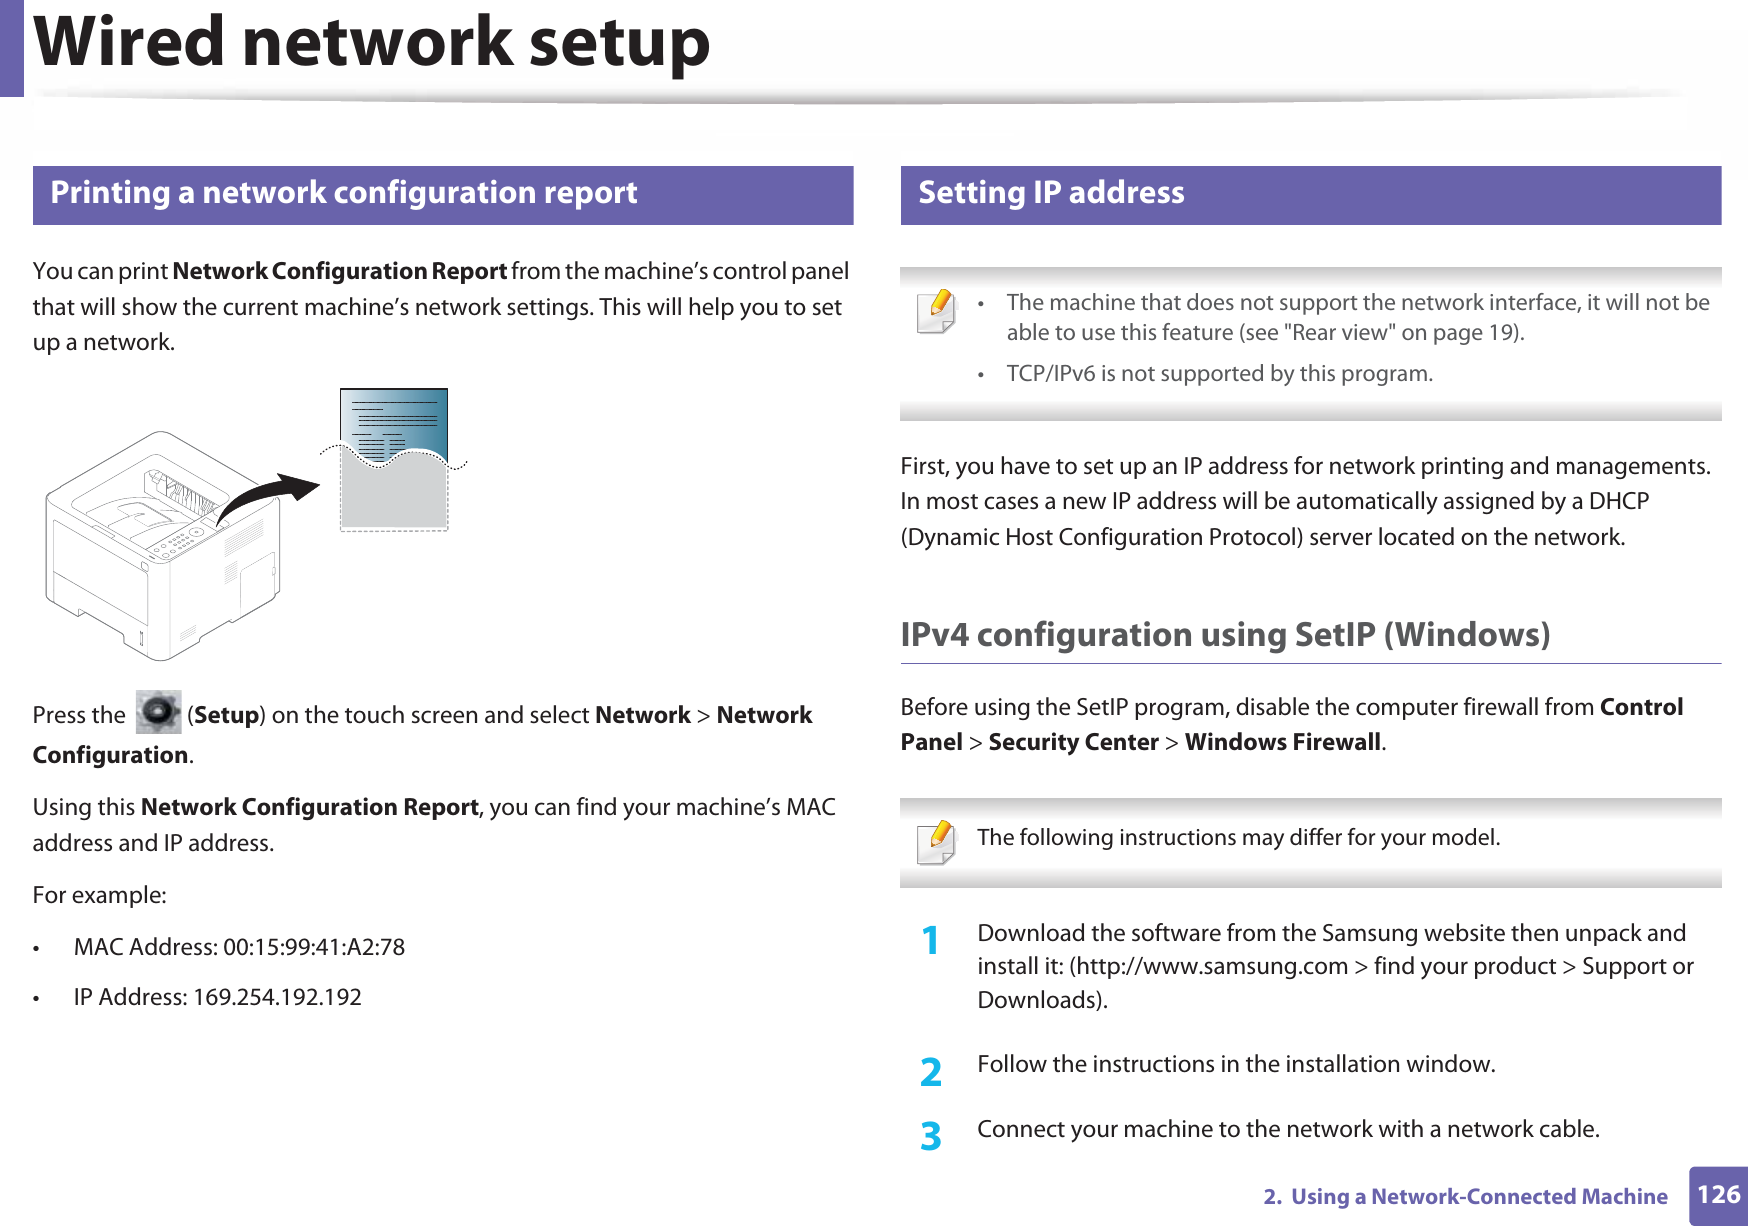The width and height of the screenshot is (1748, 1226).
Task: Click the 'IPv4 configuration using SetIP (Windows)' heading
Action: pos(1224,635)
